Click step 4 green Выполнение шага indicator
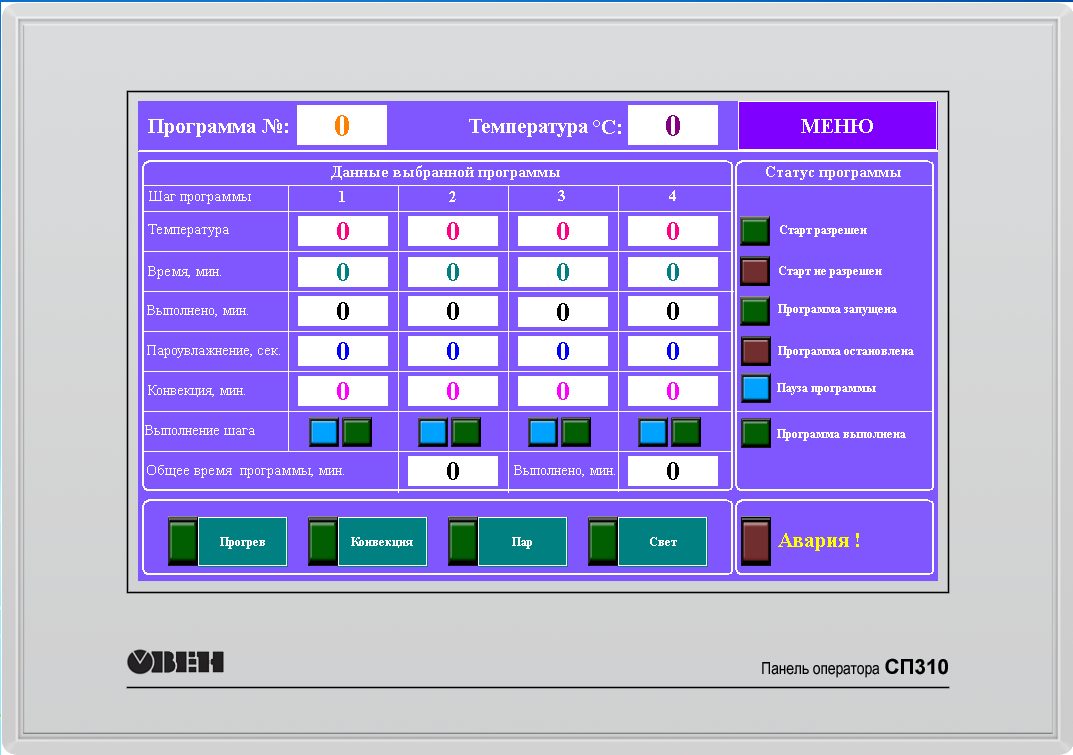 pyautogui.click(x=685, y=432)
